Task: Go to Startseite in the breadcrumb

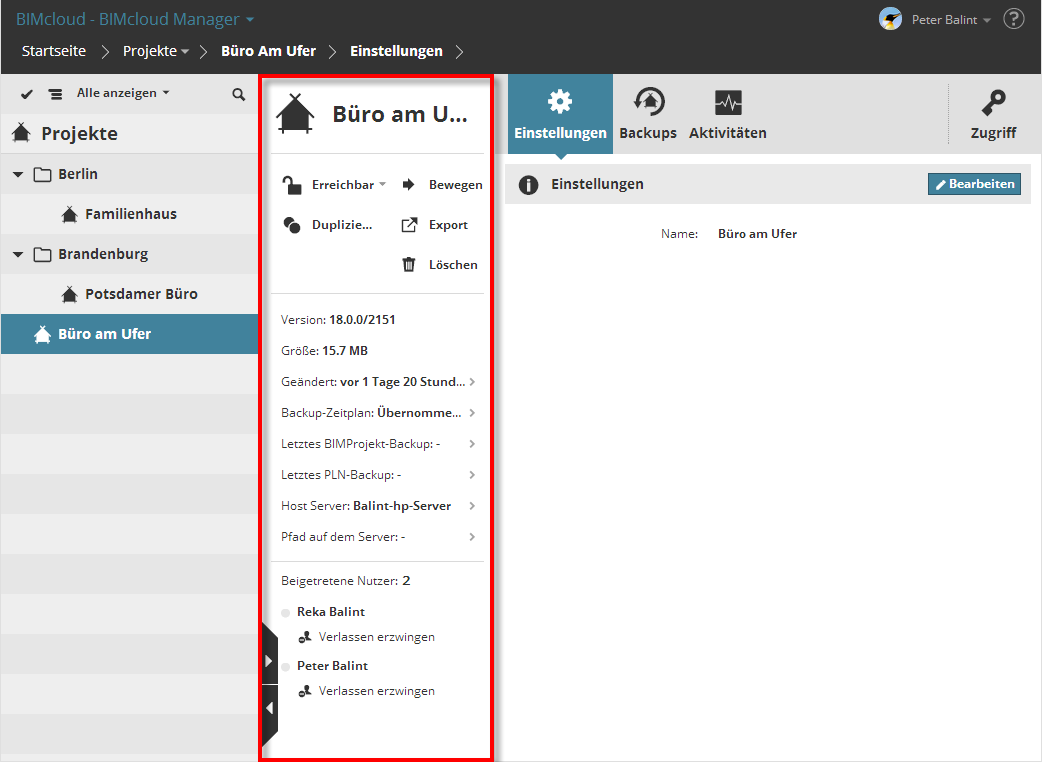Action: pos(54,51)
